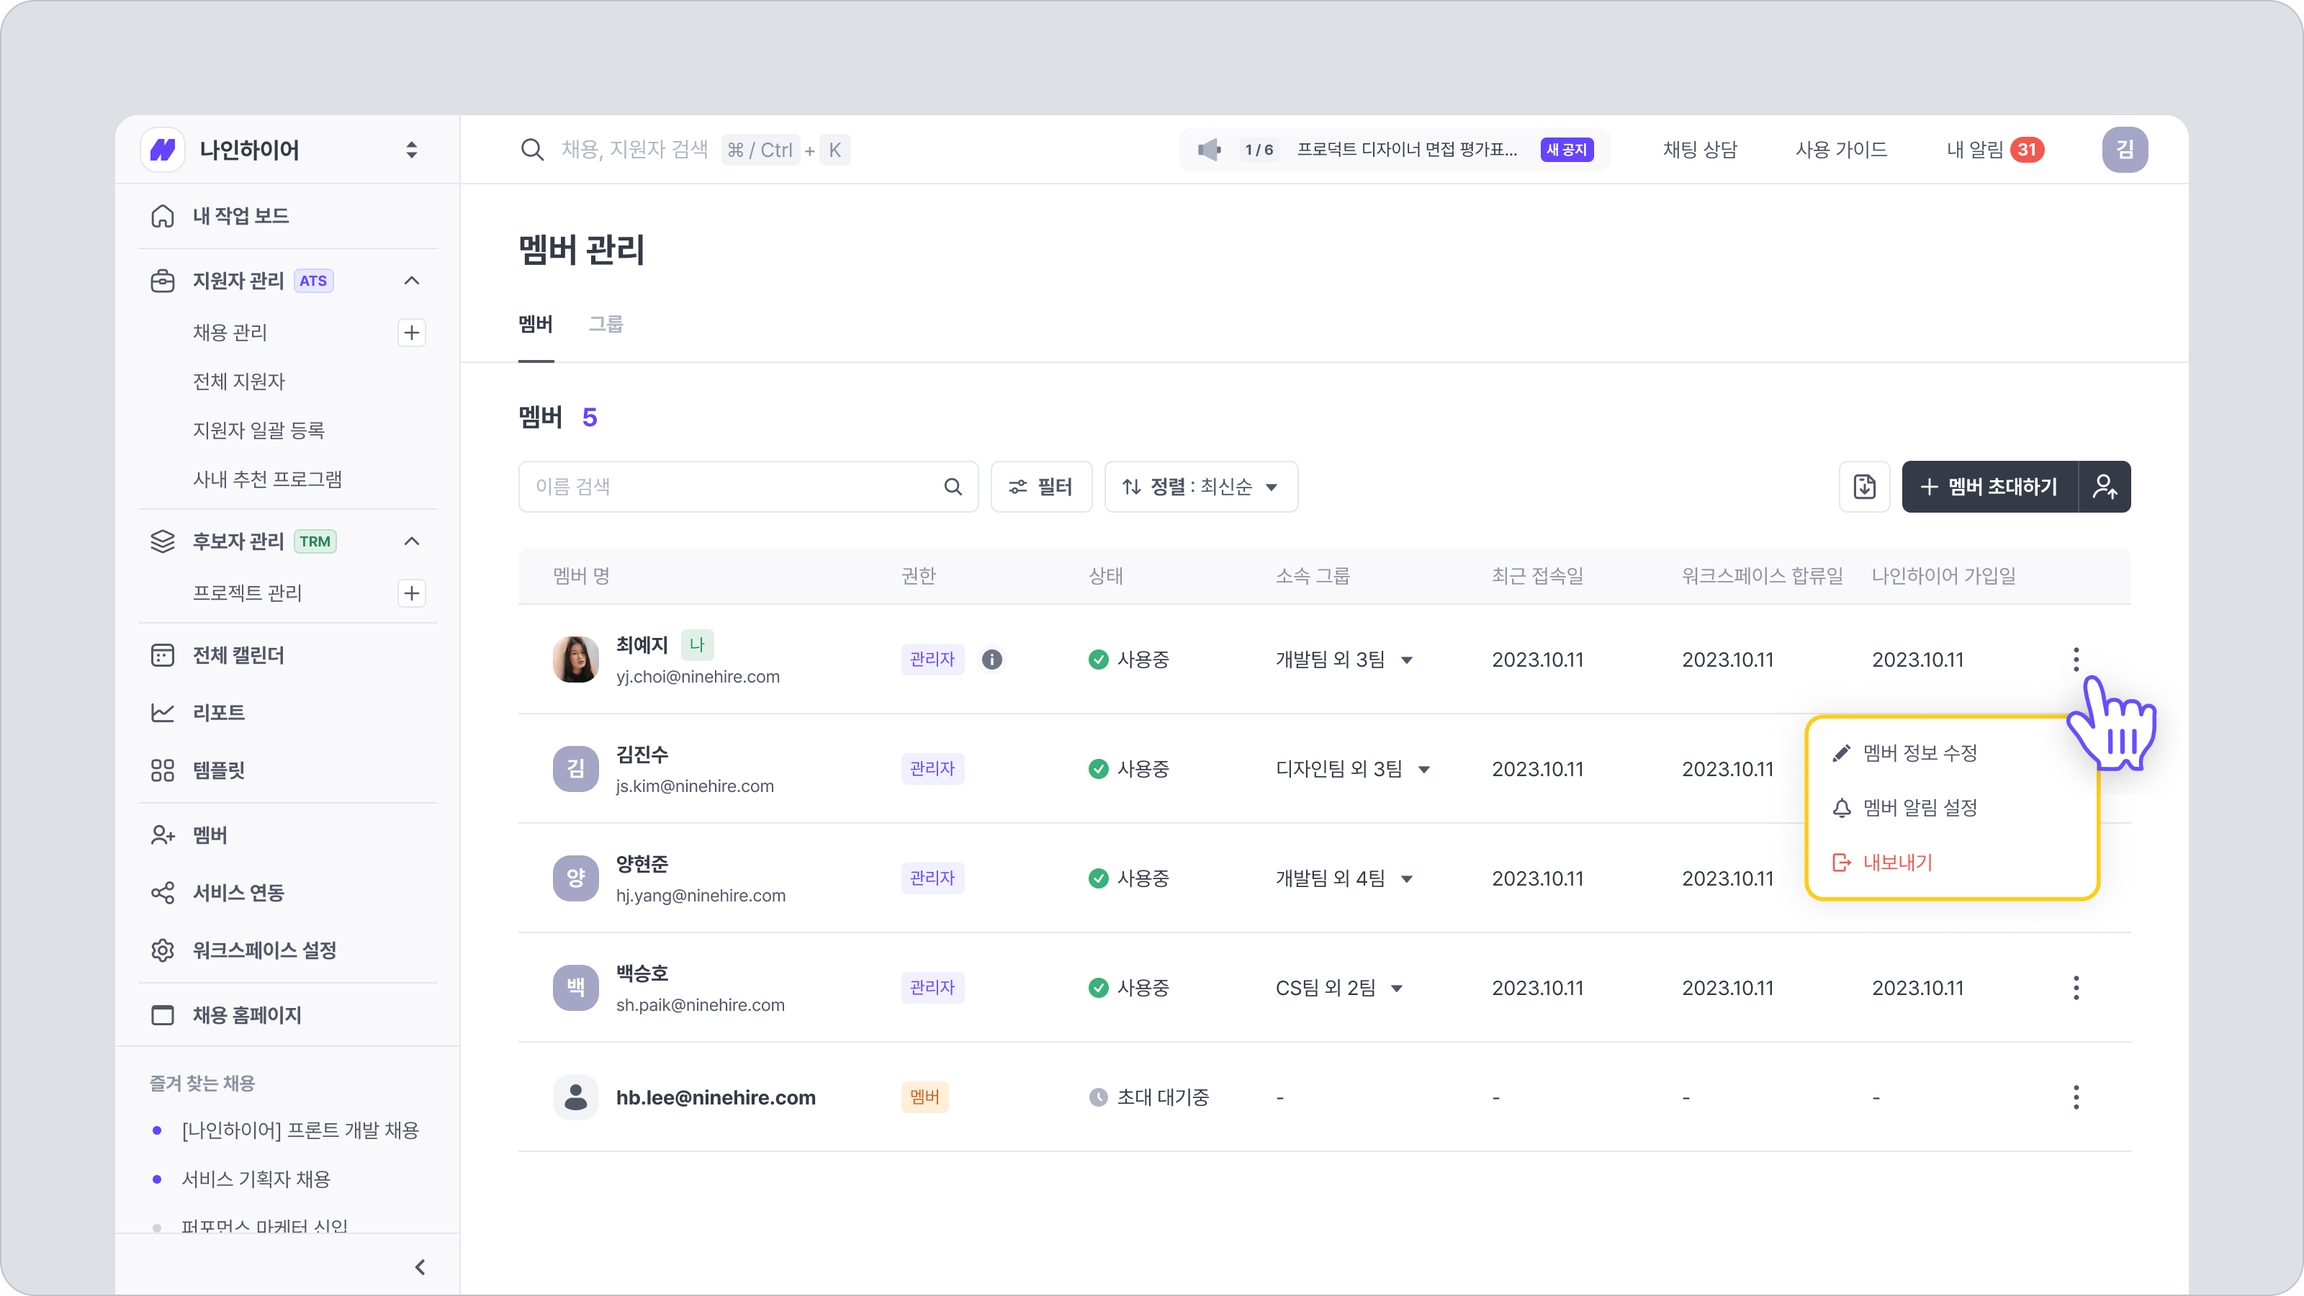Collapse the 지원자 관리 section
Screen dimensions: 2304x1296
[x=411, y=281]
